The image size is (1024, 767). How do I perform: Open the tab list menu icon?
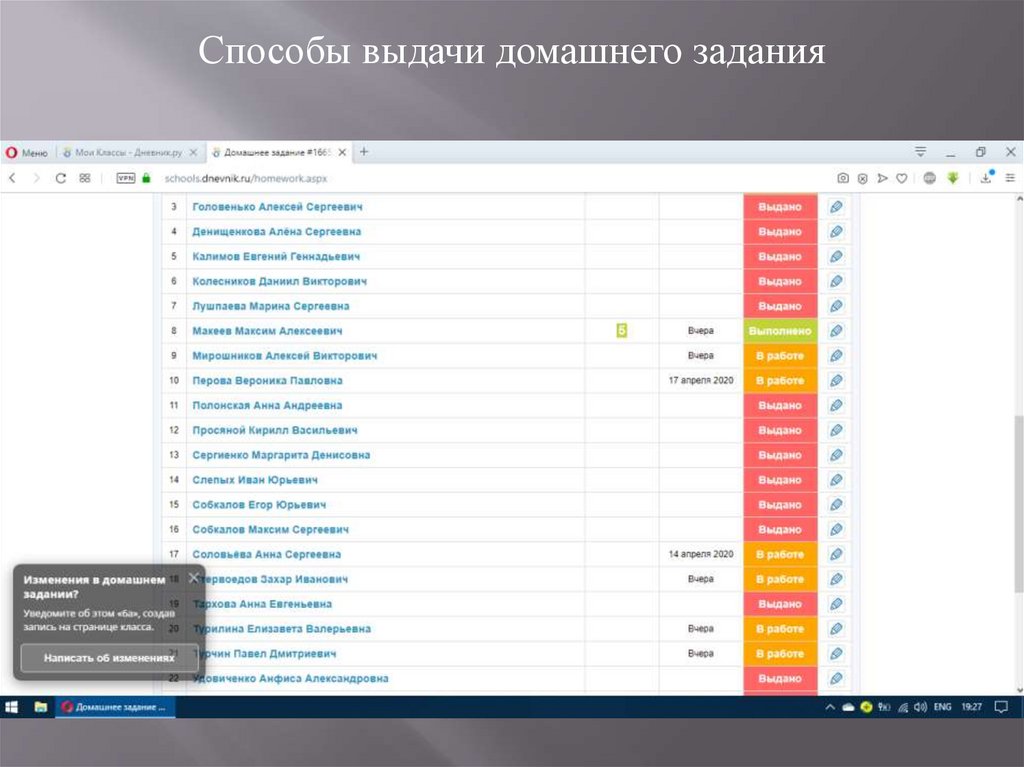[920, 152]
